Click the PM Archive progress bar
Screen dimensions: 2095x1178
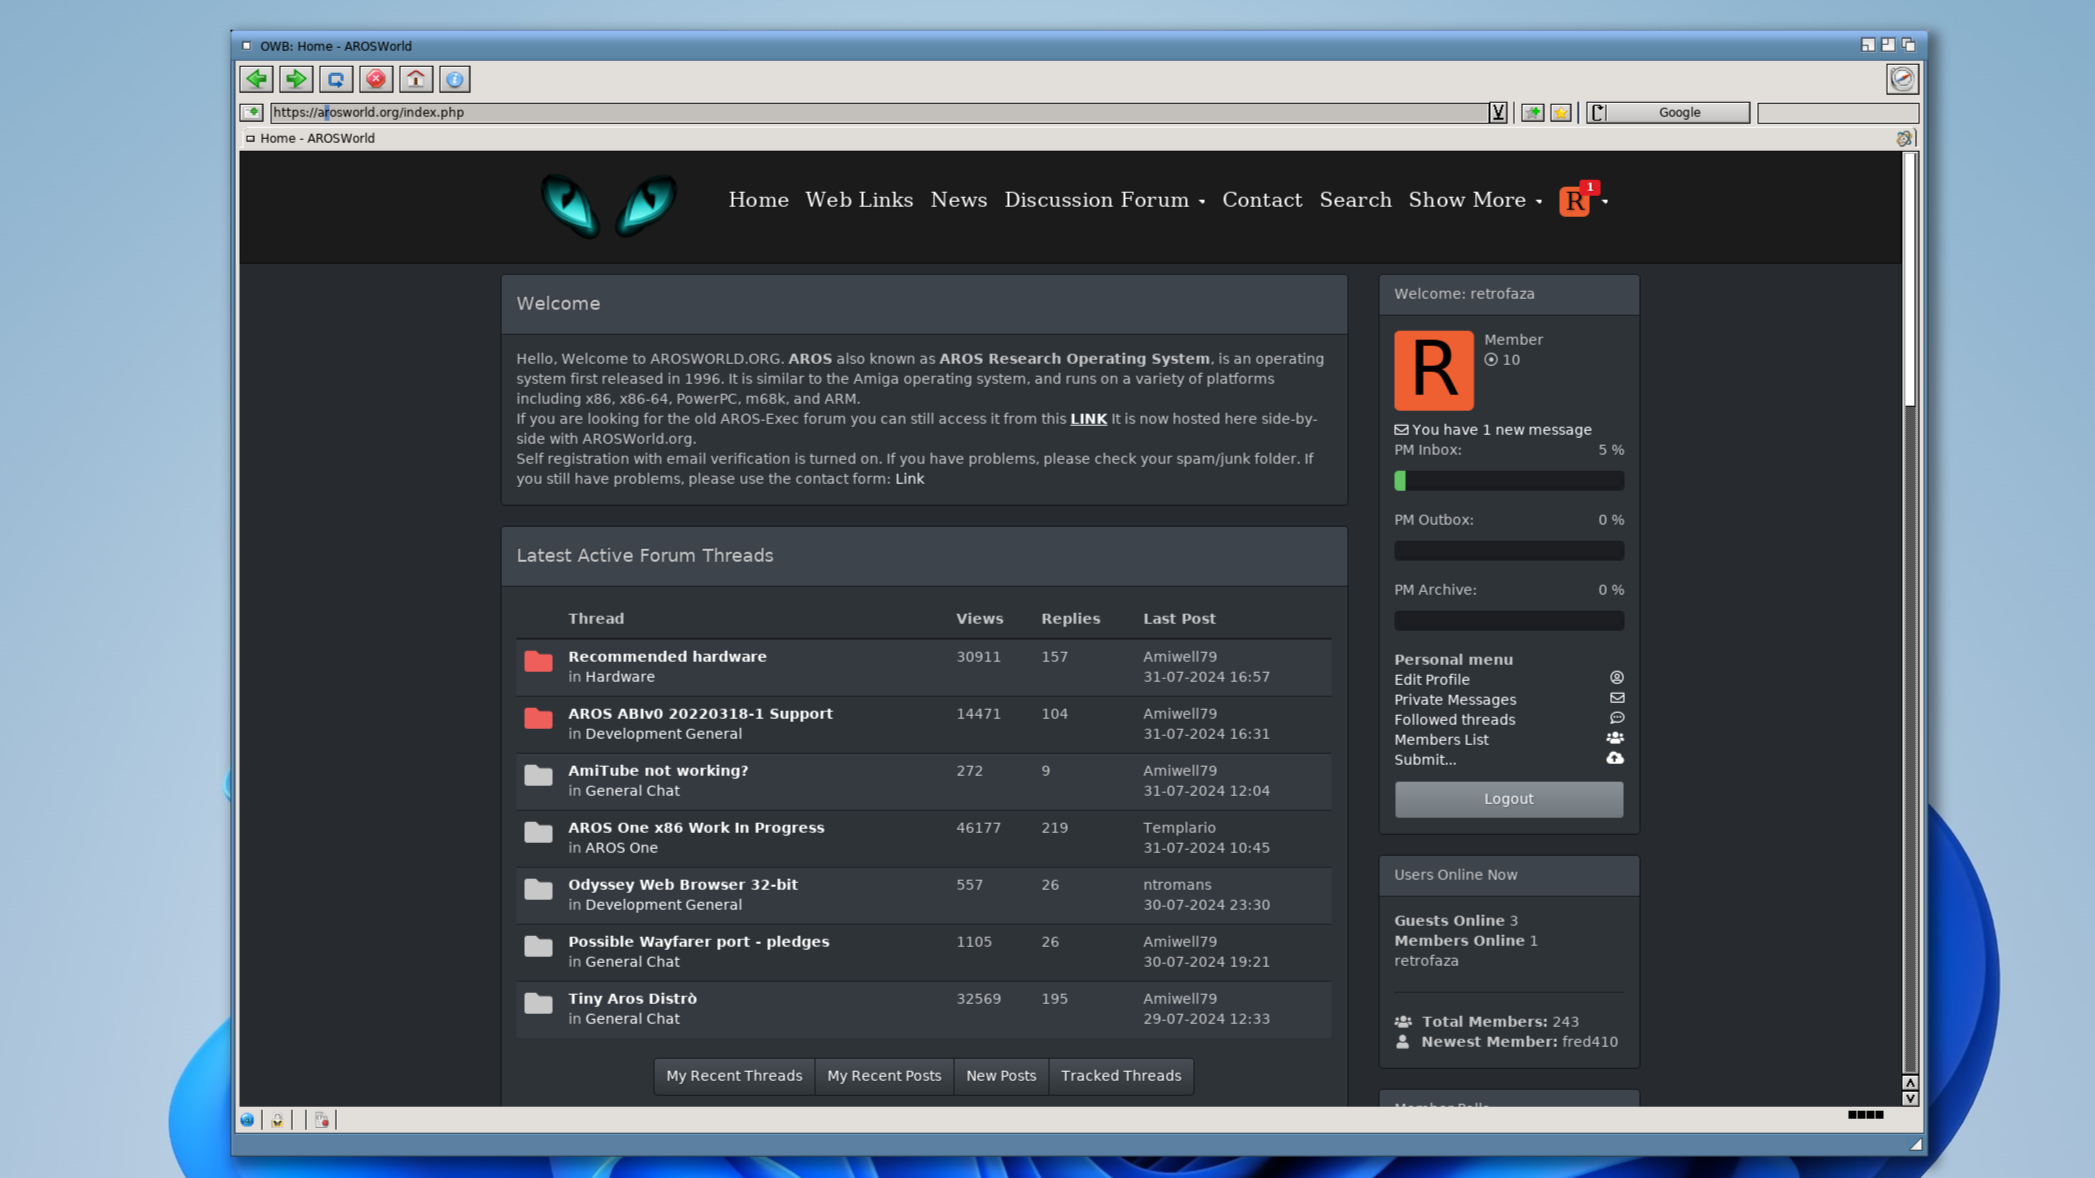coord(1508,621)
